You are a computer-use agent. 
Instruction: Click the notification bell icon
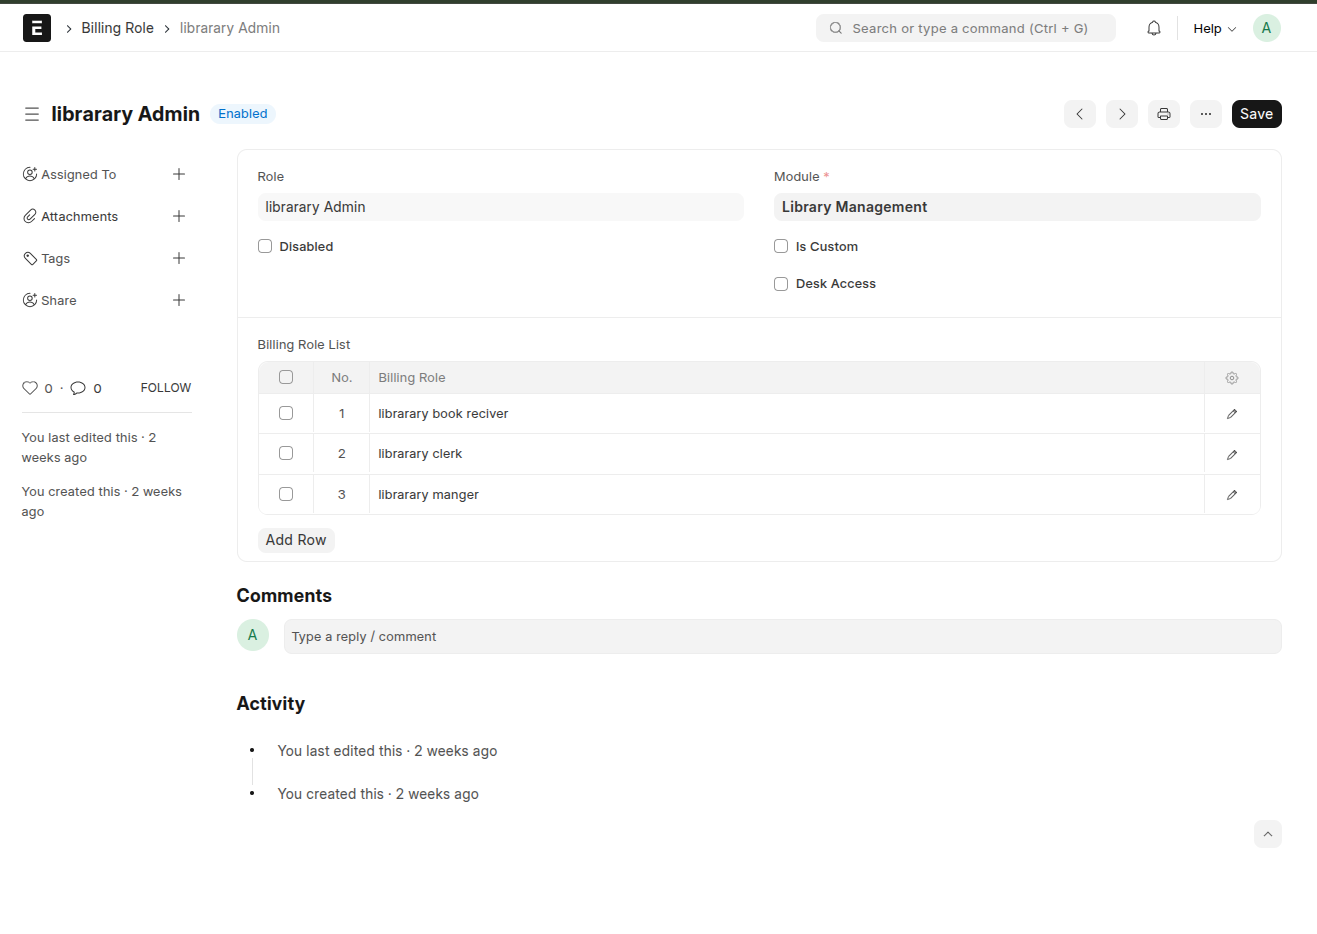pyautogui.click(x=1153, y=28)
